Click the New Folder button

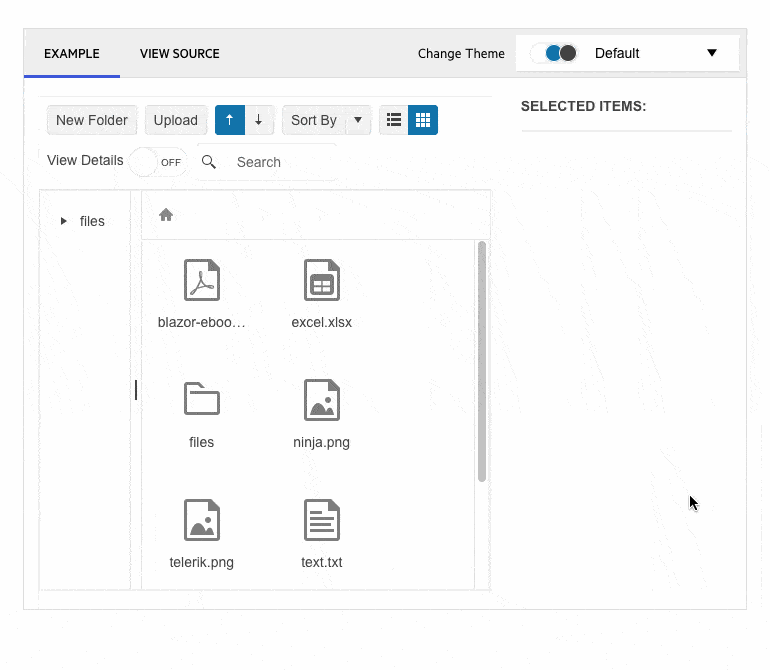92,120
